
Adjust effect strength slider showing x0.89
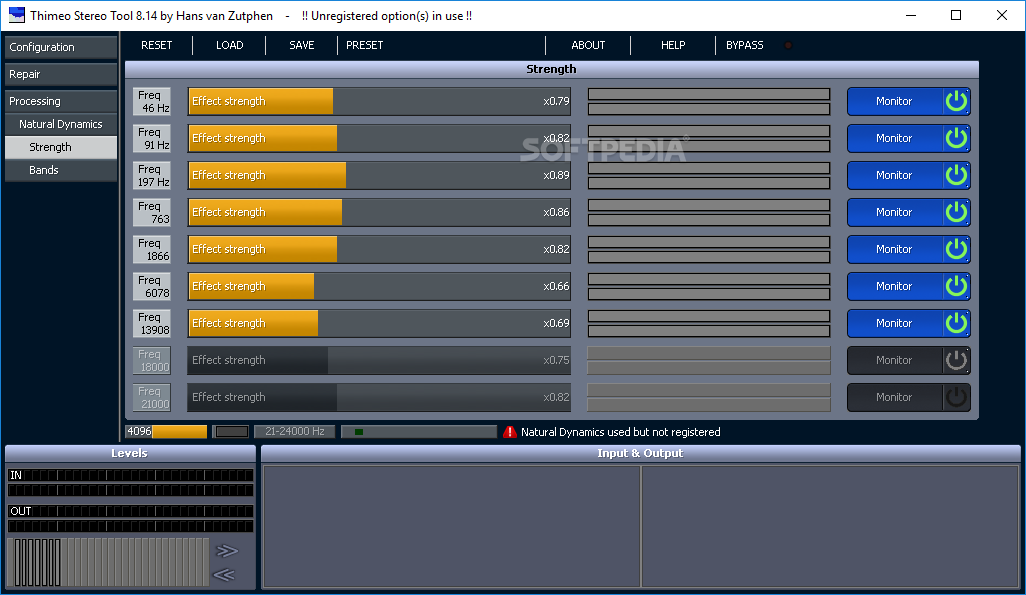(380, 175)
